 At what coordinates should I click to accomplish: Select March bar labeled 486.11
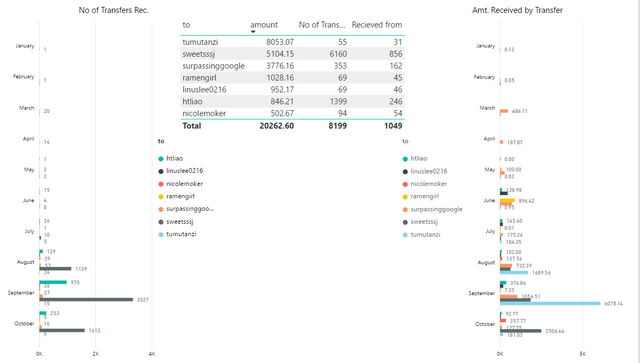504,111
